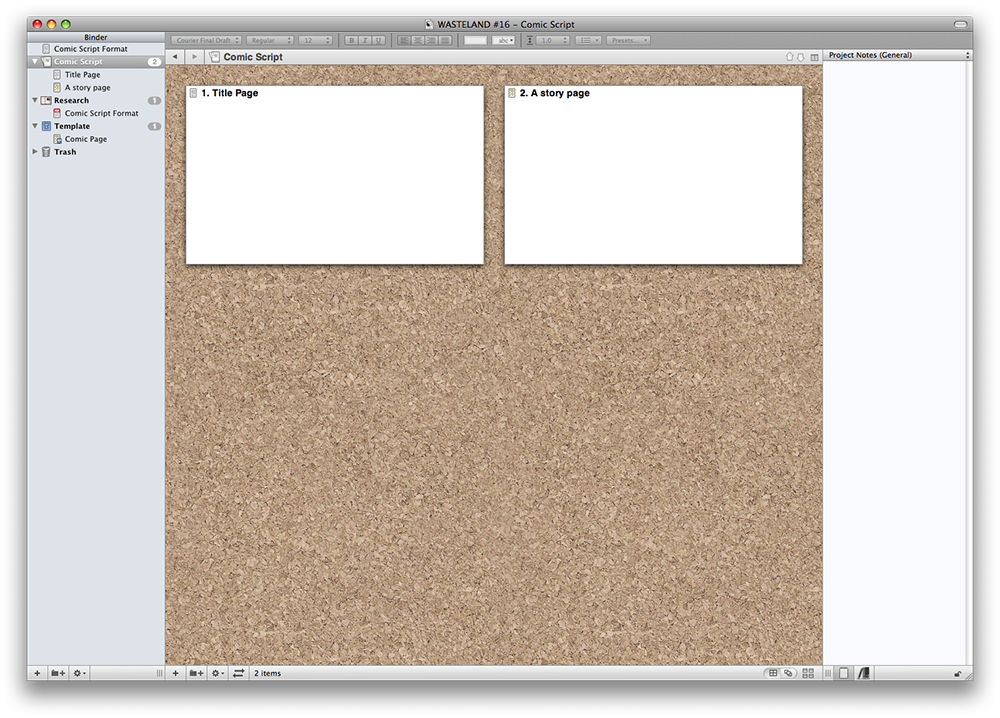The height and width of the screenshot is (718, 1000).
Task: Click the split editor icon in header
Action: click(814, 57)
